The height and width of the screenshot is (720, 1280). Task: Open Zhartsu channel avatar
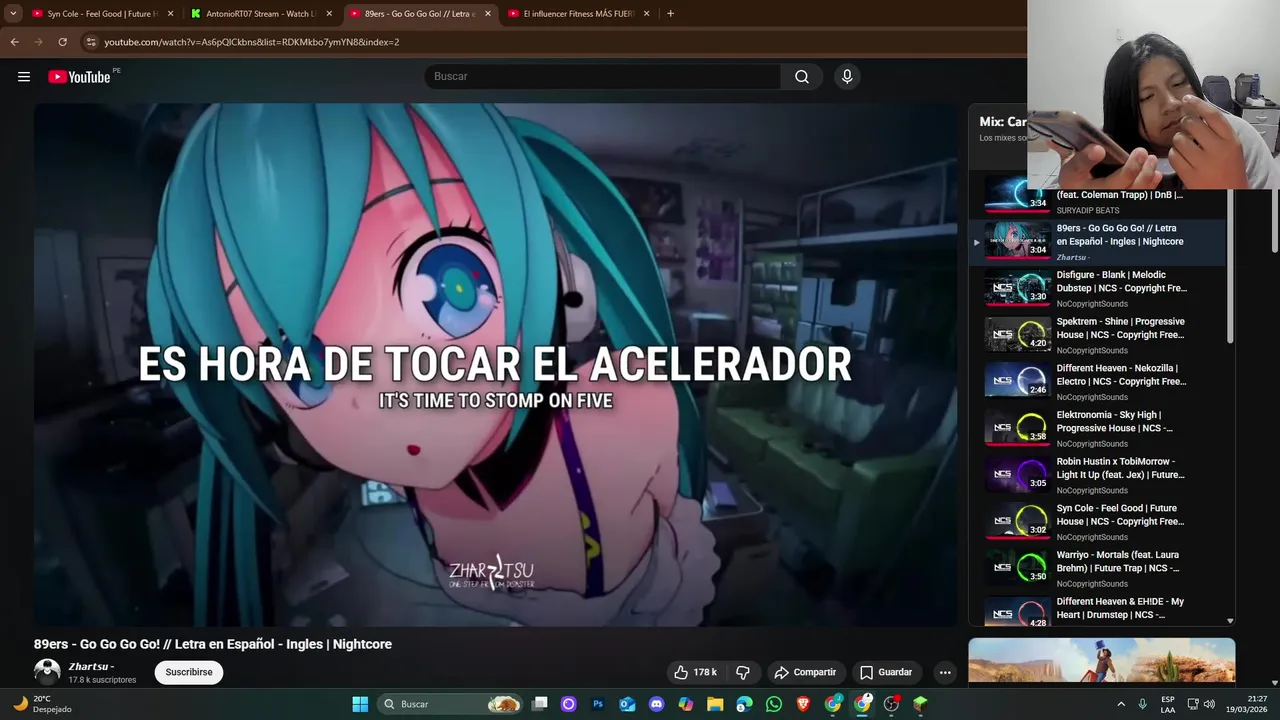coord(47,672)
